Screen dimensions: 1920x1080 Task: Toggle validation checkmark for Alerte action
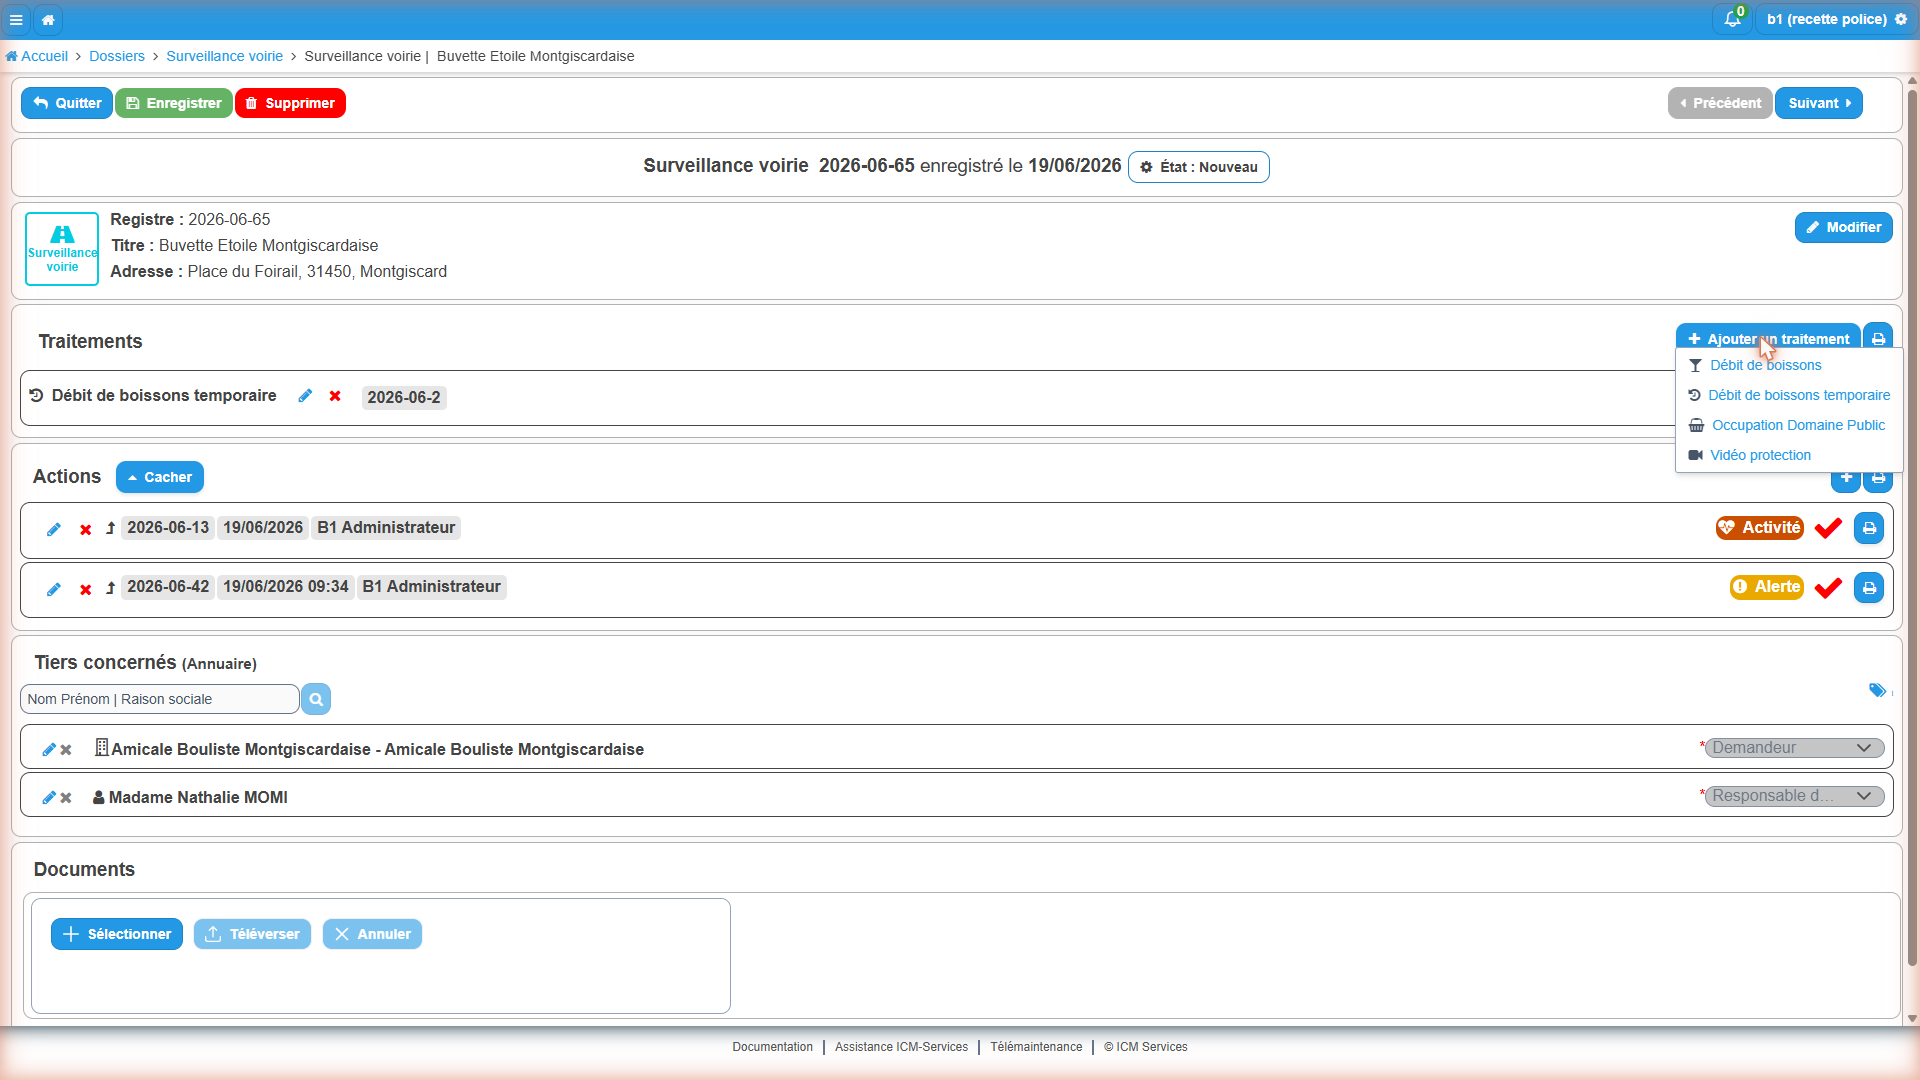point(1828,587)
